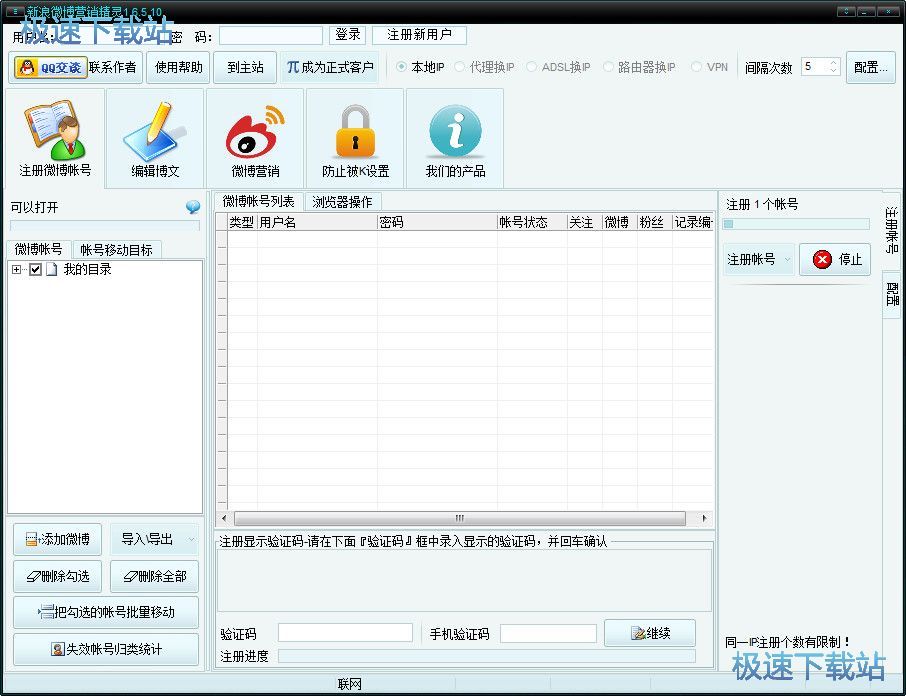
Task: Click the blue speech bubble icon
Action: coord(193,208)
